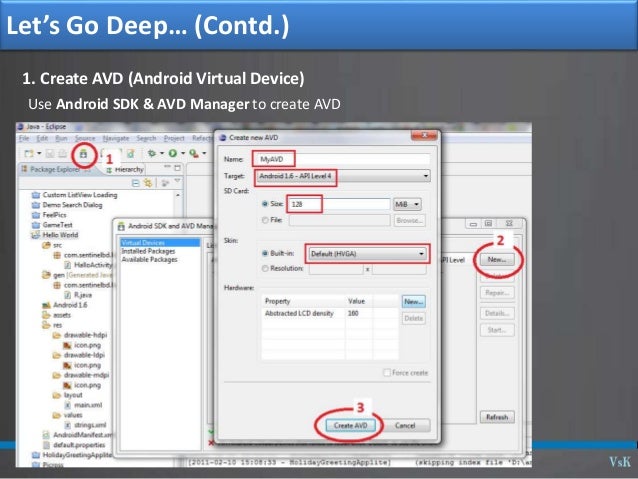This screenshot has width=638, height=479.
Task: Click the green Debug bug icon
Action: tap(152, 153)
